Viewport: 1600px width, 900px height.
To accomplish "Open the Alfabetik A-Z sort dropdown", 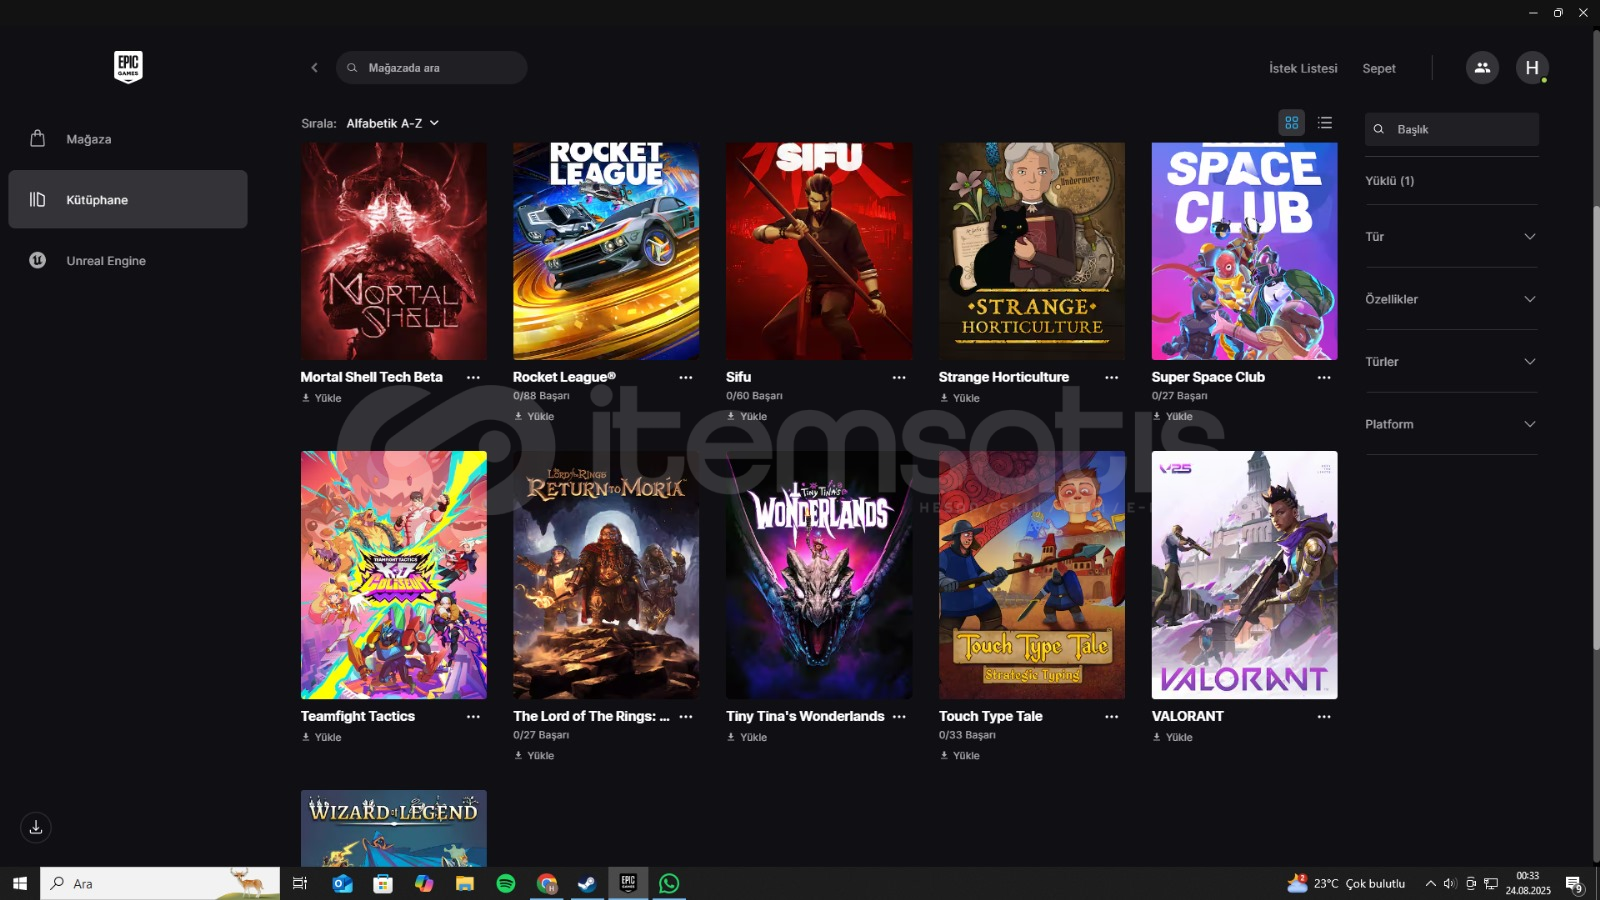I will pyautogui.click(x=393, y=123).
